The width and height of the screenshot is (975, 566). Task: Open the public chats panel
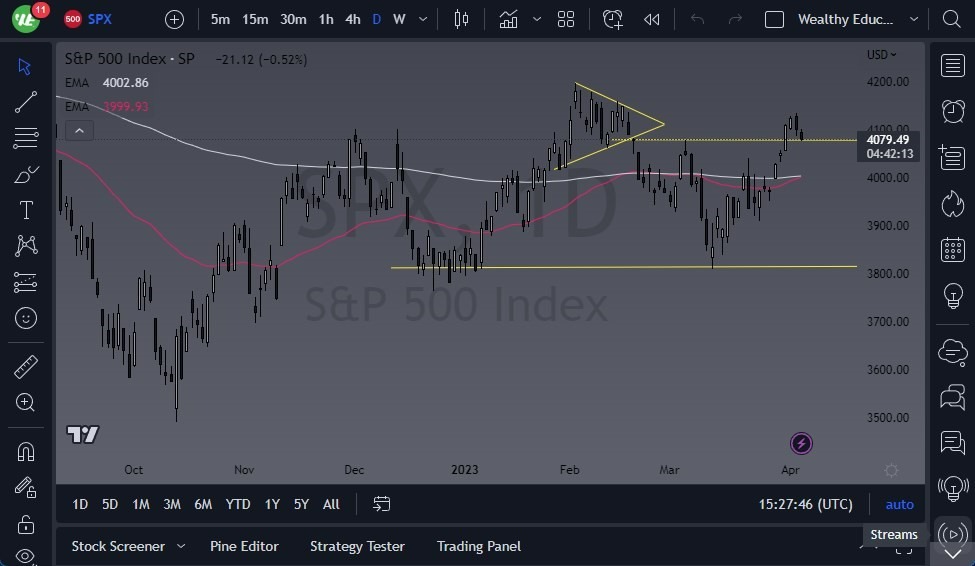point(953,397)
